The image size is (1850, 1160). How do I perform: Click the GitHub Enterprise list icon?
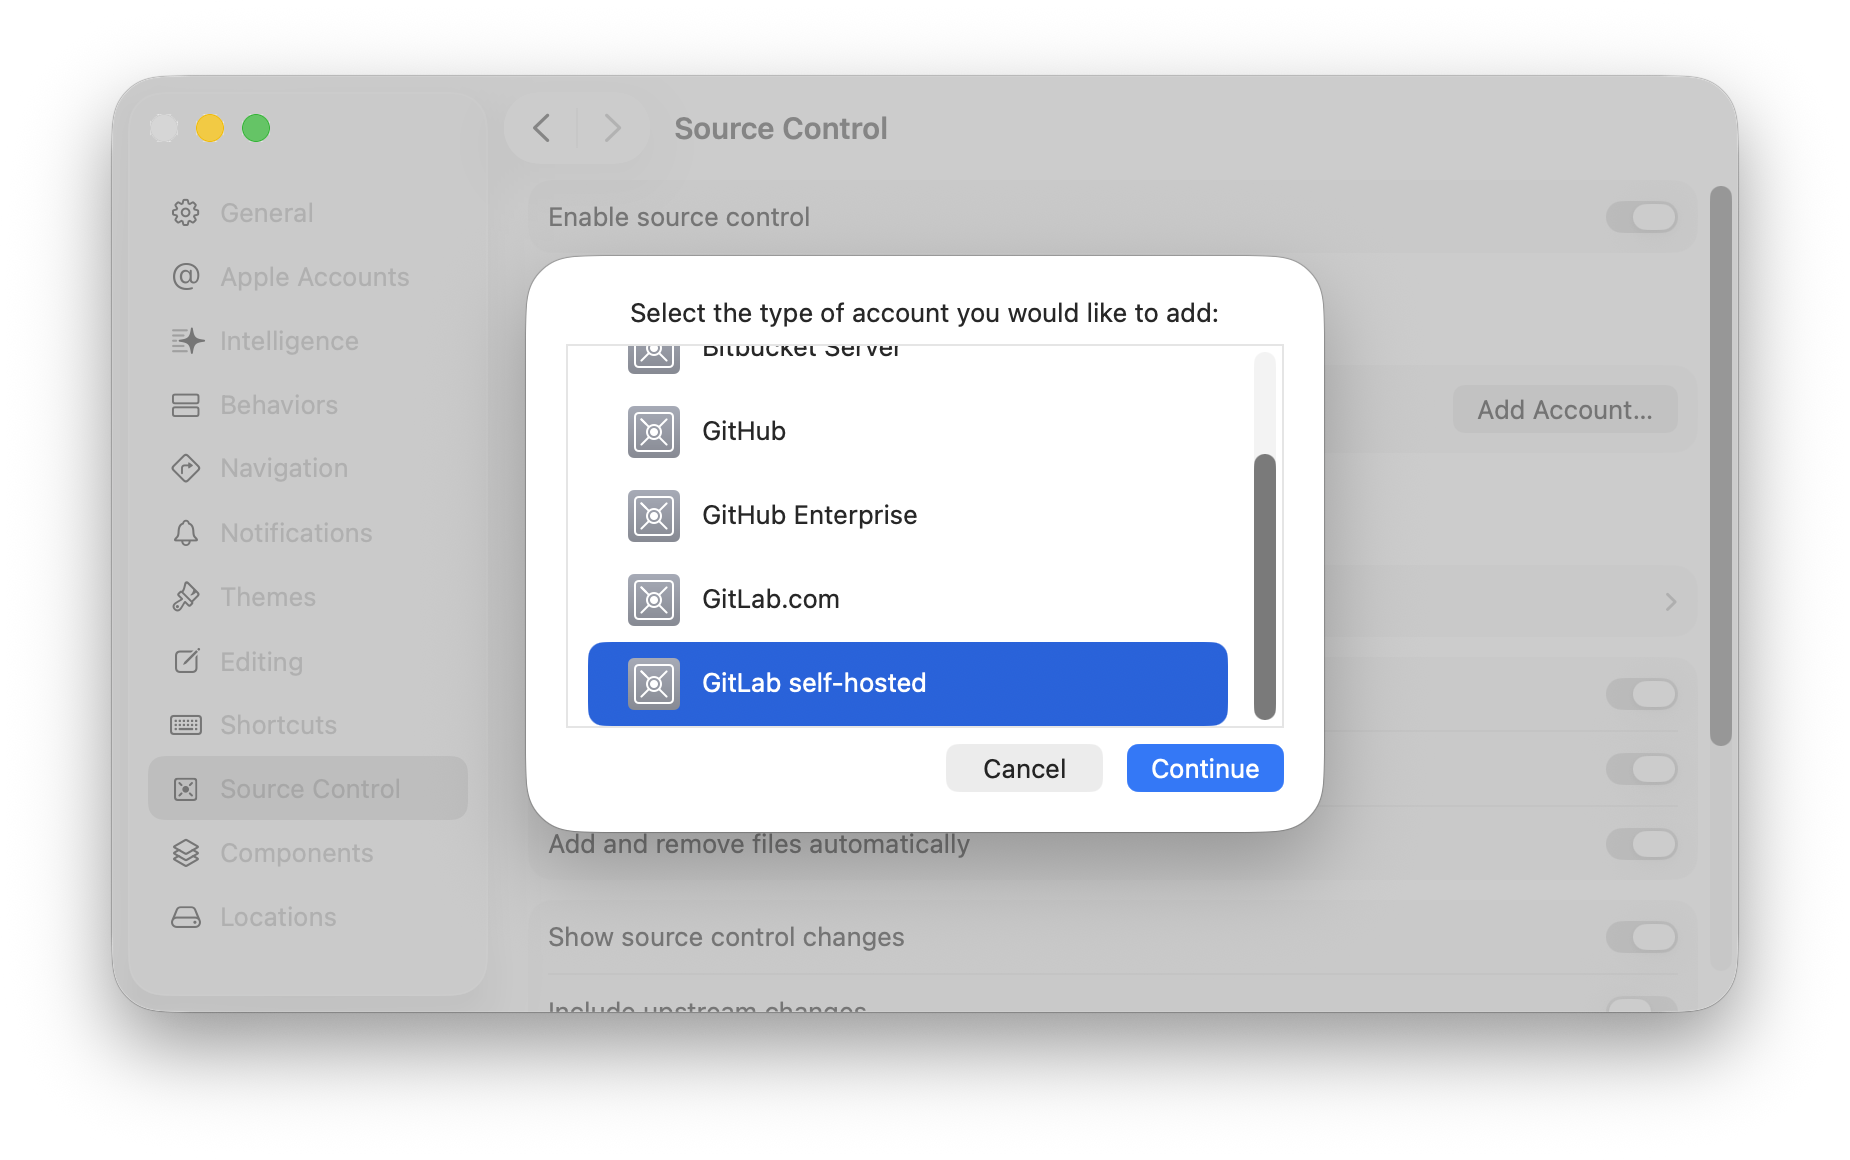(653, 516)
